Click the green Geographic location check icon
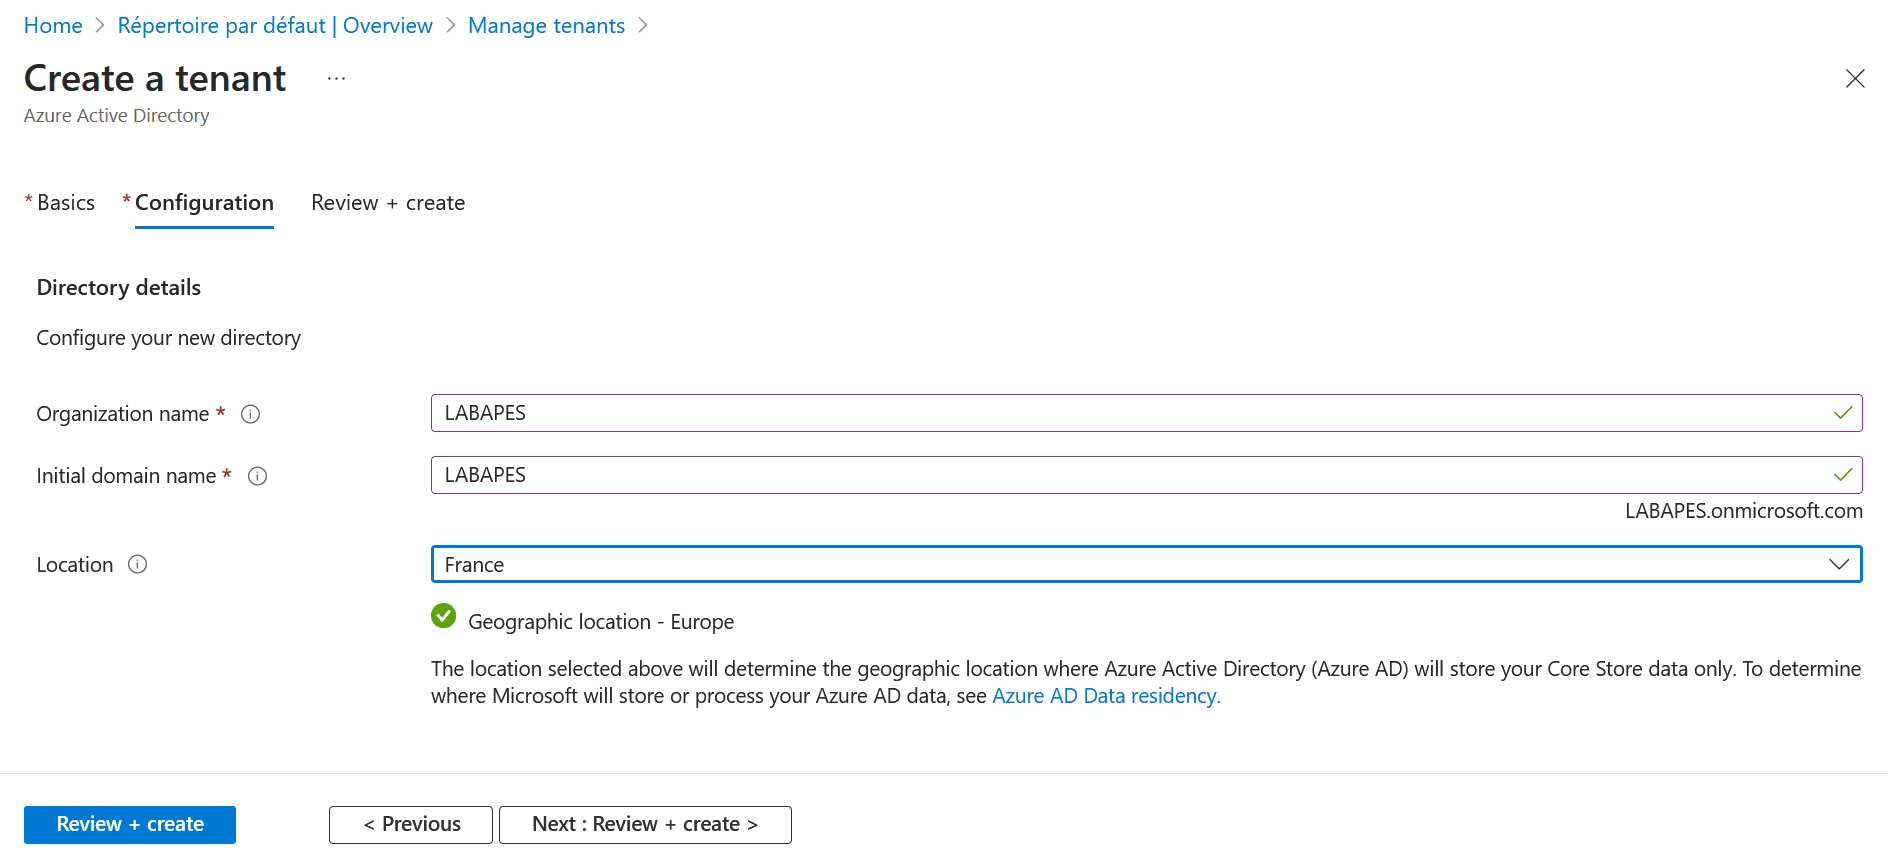The width and height of the screenshot is (1888, 854). pyautogui.click(x=443, y=616)
